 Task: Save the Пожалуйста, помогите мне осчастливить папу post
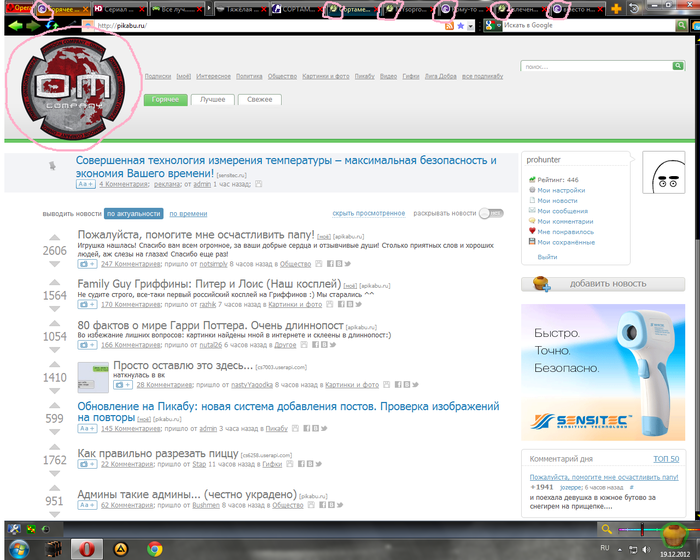click(318, 264)
